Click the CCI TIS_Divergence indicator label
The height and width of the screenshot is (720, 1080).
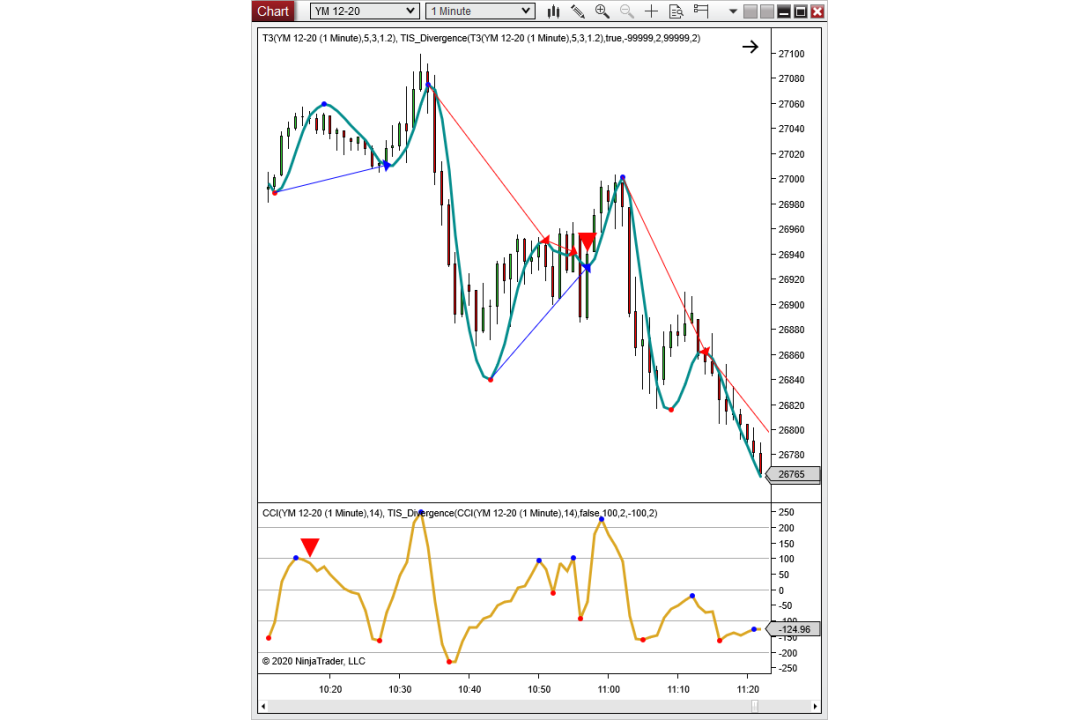[459, 513]
